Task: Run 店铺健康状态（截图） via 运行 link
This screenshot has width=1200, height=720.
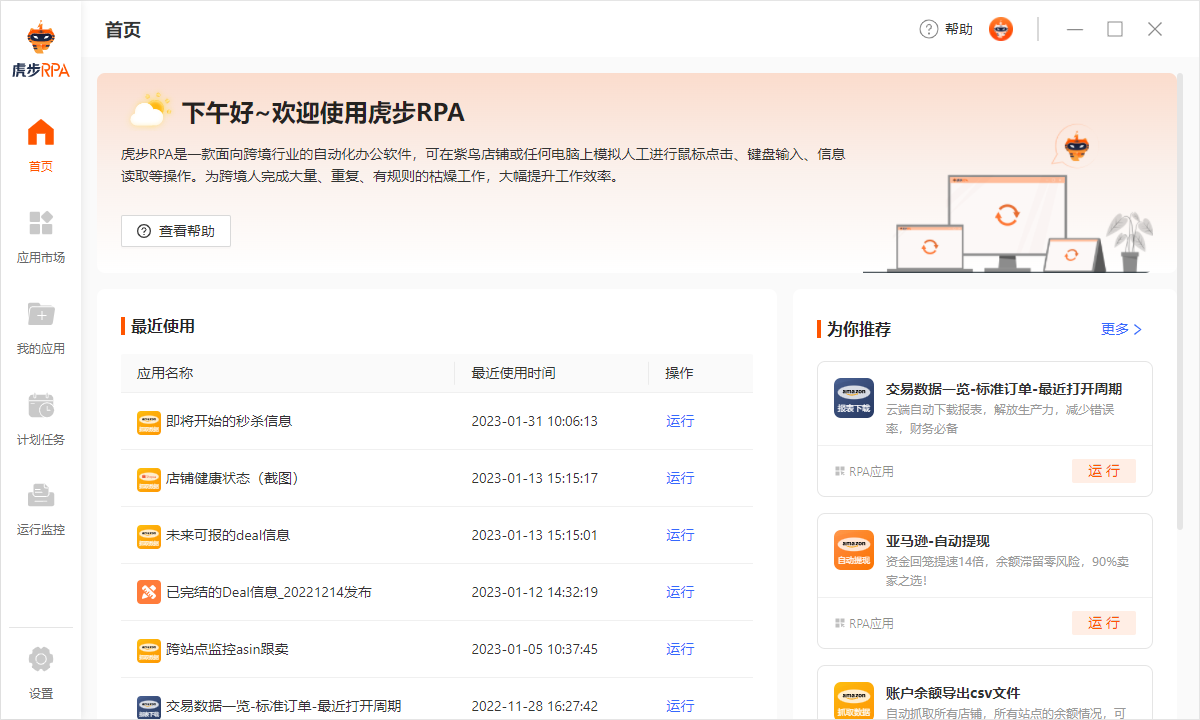Action: (x=680, y=478)
